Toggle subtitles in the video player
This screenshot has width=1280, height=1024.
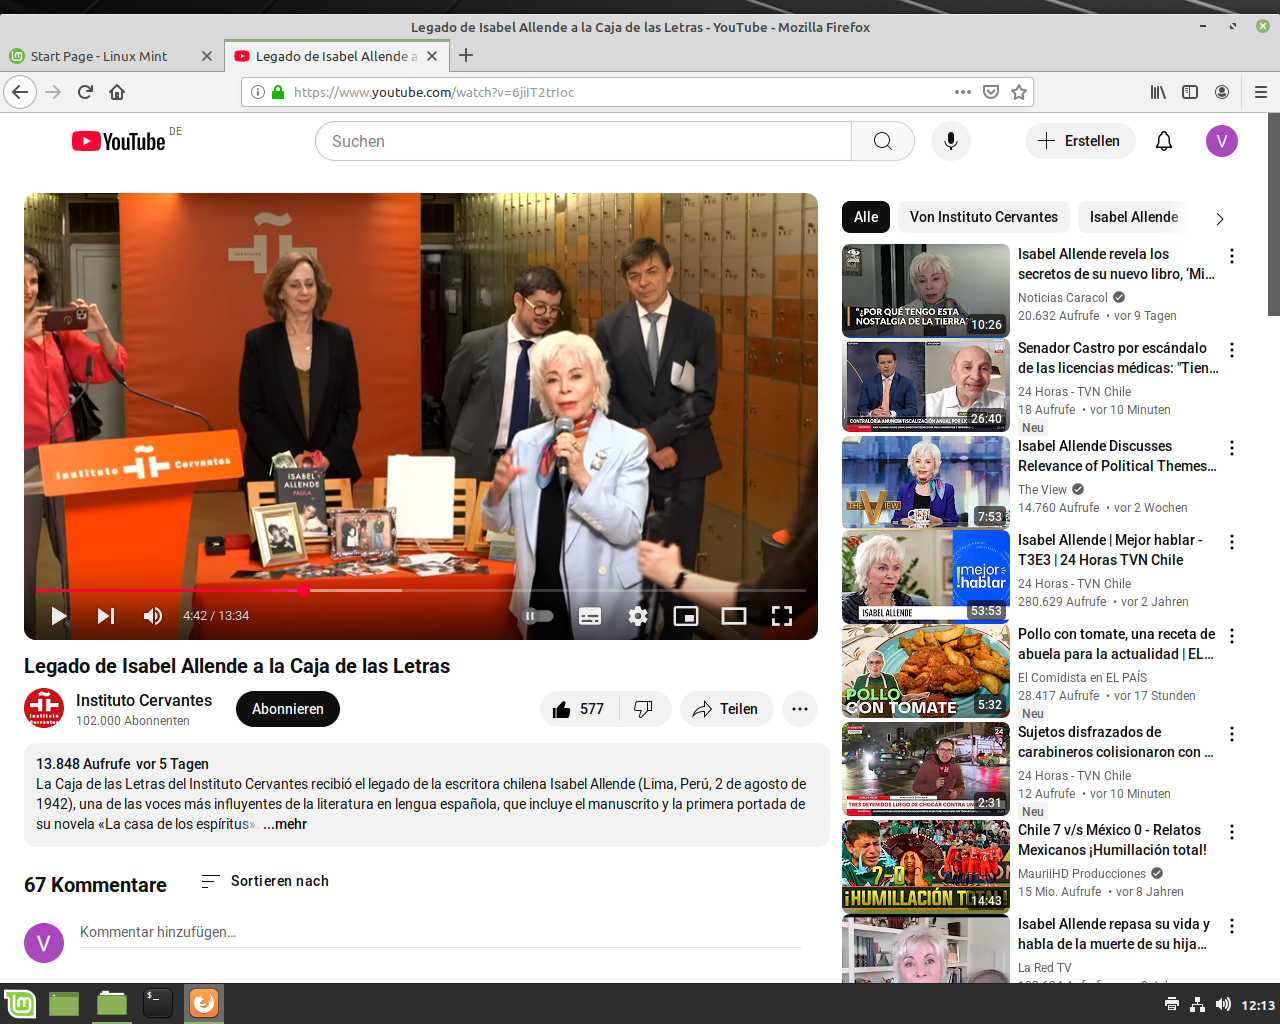coord(590,616)
